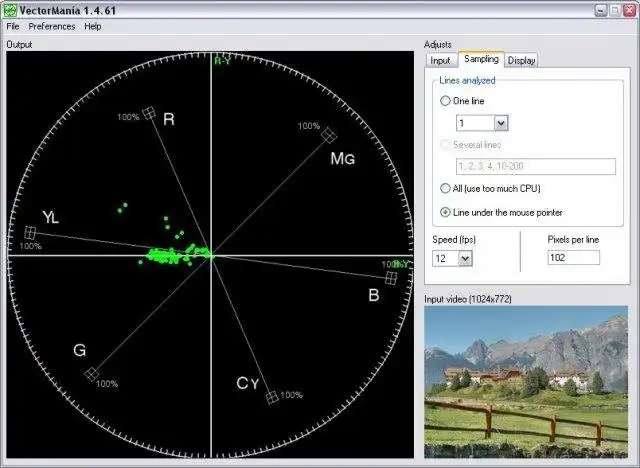Click the input video mountain thumbnail
The height and width of the screenshot is (468, 640).
point(526,382)
